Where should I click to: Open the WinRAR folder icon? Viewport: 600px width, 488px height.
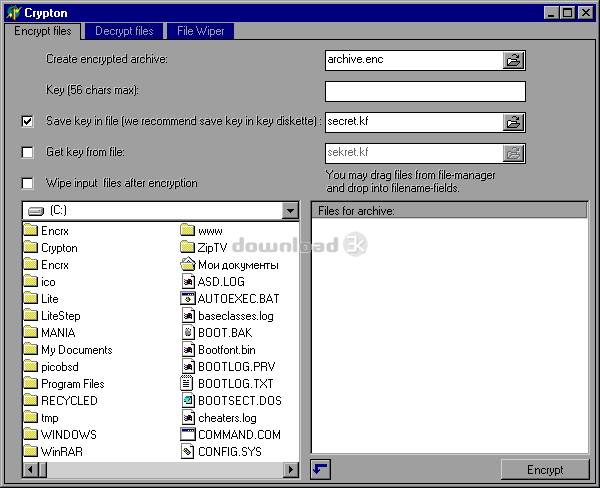click(31, 452)
